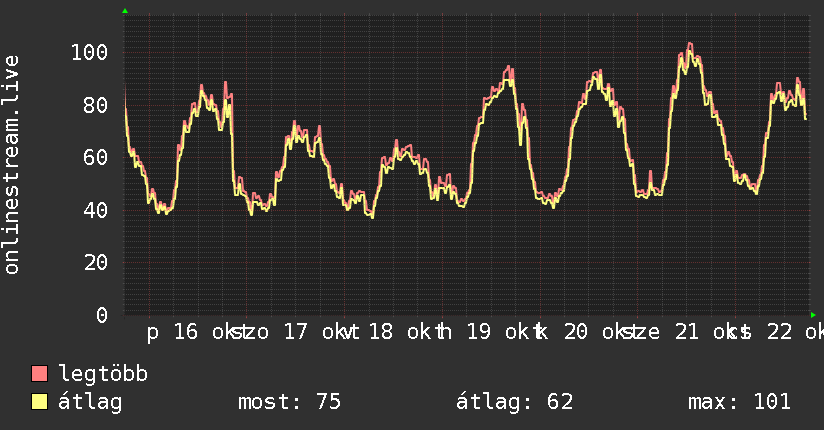This screenshot has width=824, height=430.
Task: Click the legtöbb legend label
Action: [103, 374]
